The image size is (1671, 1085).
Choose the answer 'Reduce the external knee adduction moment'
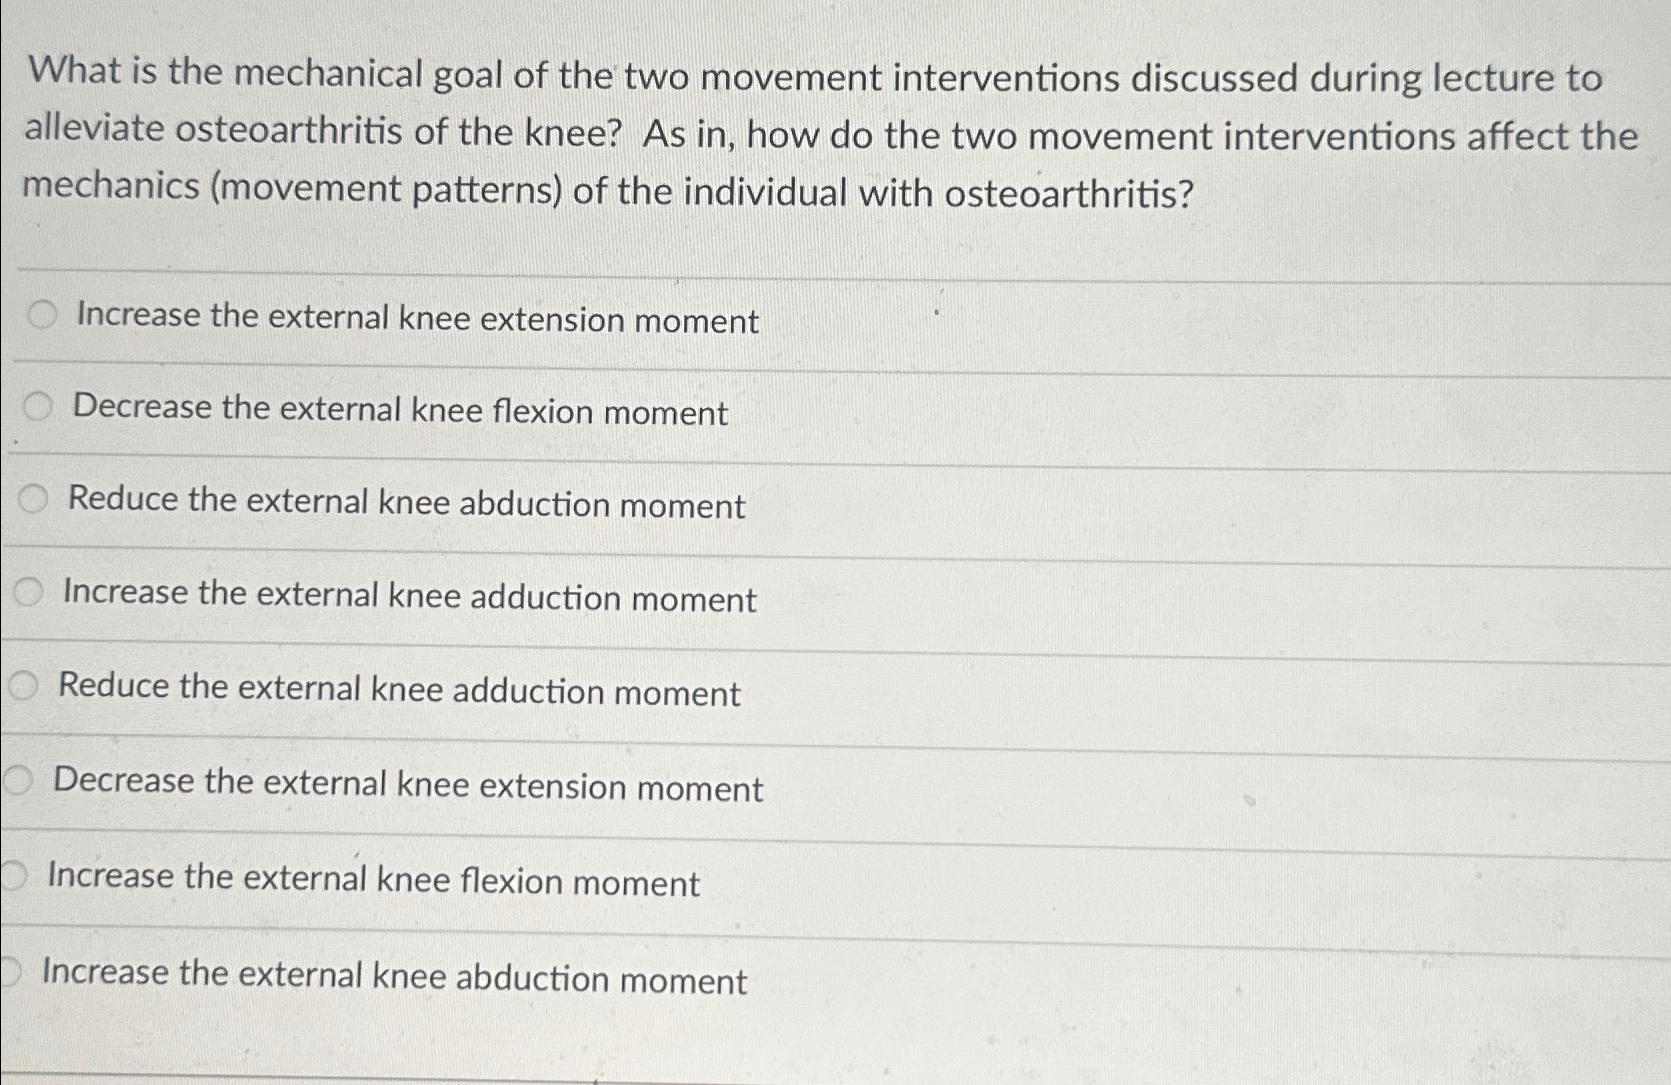coord(400,690)
